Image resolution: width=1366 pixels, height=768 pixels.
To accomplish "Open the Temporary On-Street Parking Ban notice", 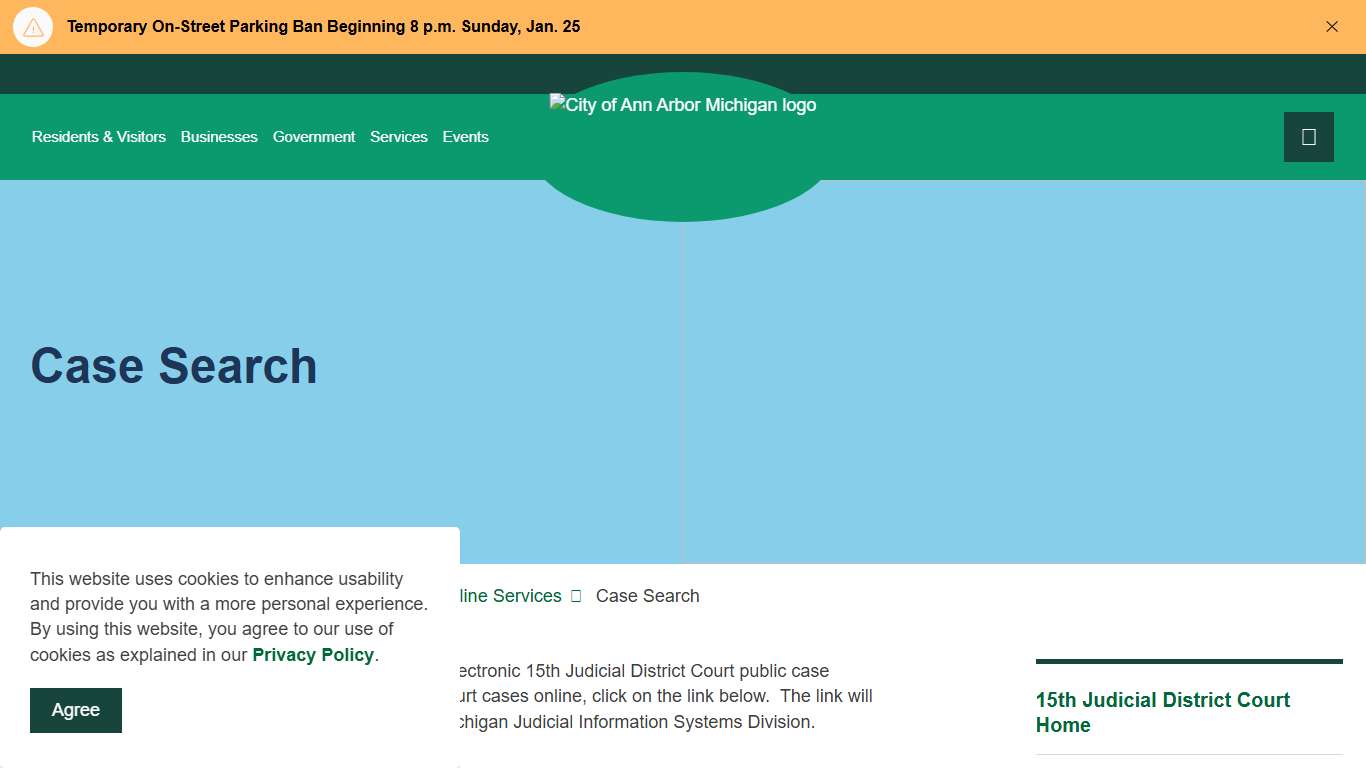I will (323, 27).
